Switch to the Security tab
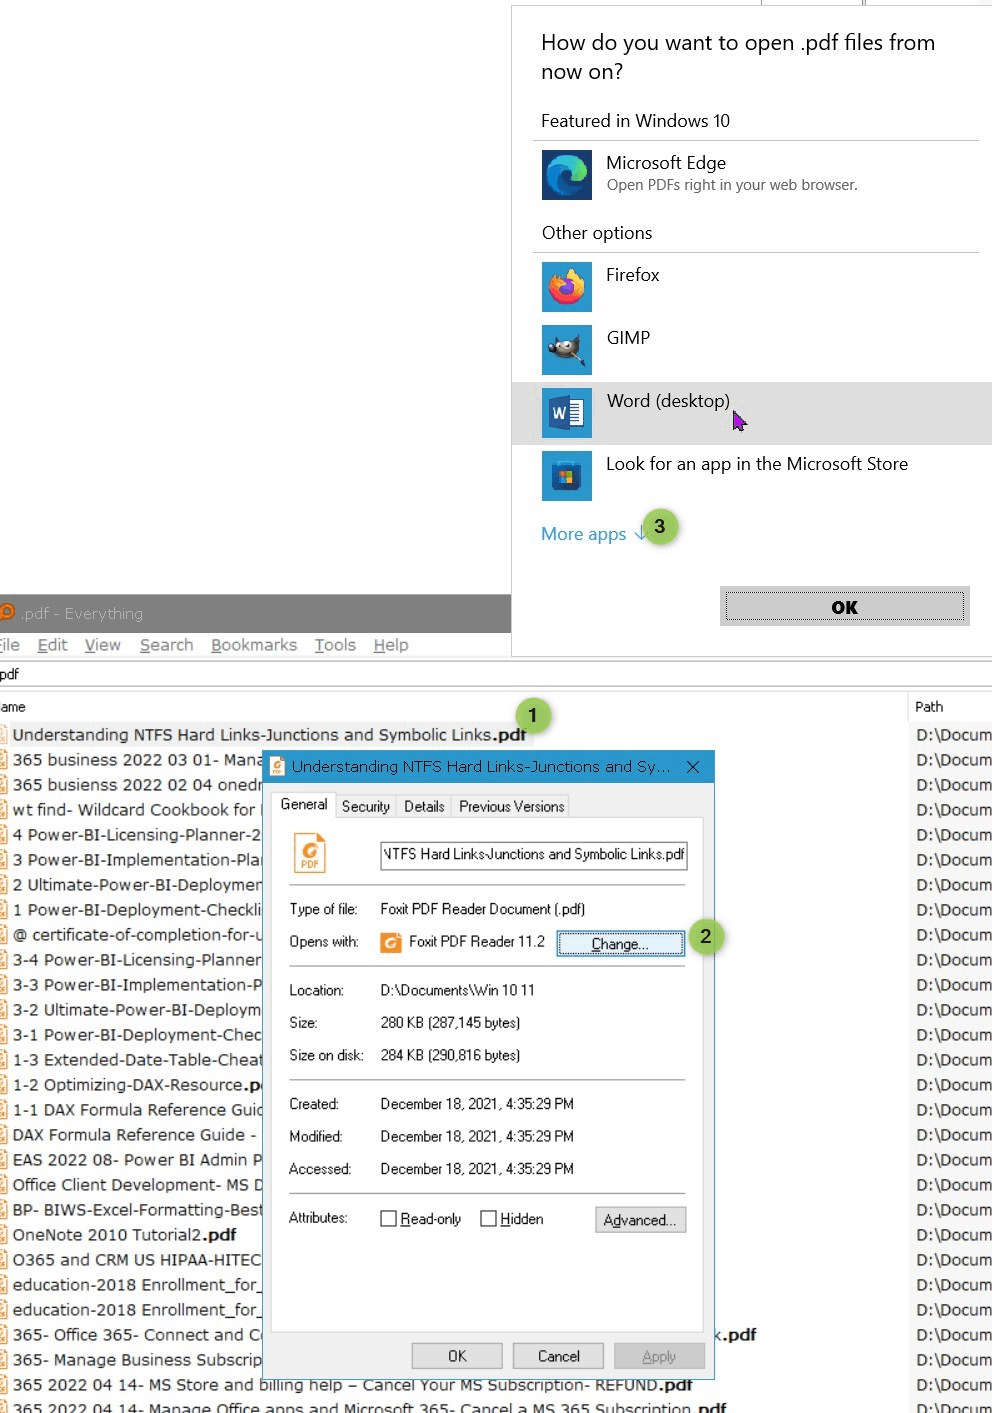Screen dimensions: 992x1413 click(366, 806)
